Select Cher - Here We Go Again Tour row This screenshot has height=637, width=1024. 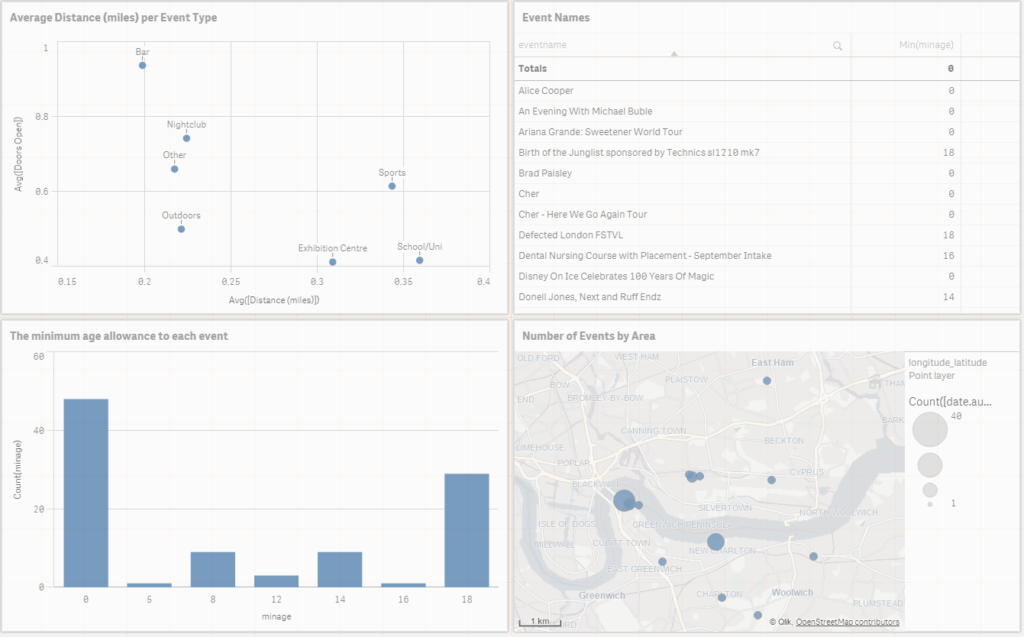point(738,214)
